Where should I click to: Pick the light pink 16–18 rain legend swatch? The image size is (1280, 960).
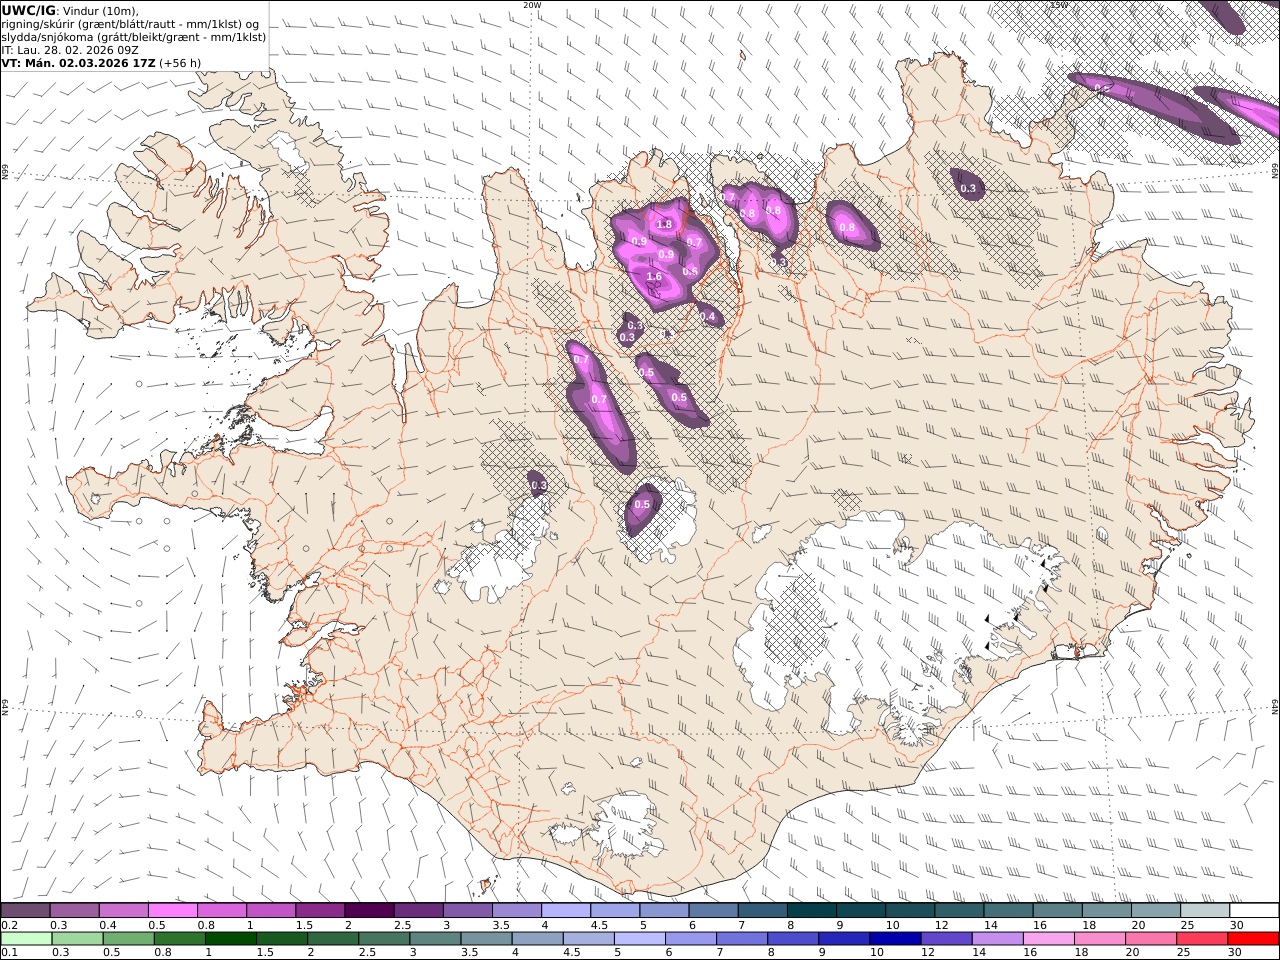point(1048,938)
